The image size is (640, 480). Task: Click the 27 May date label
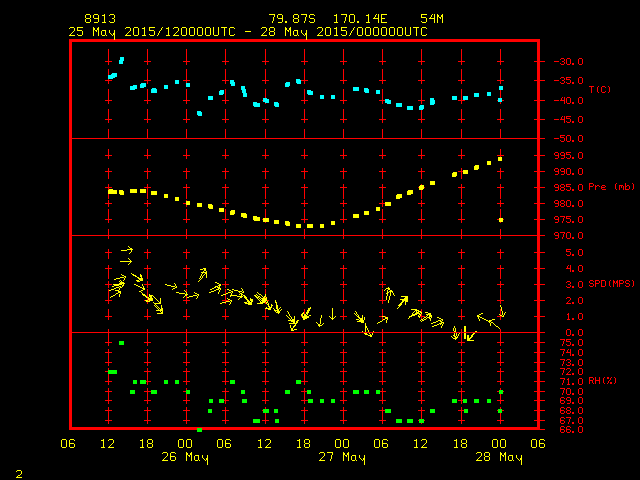click(x=342, y=457)
